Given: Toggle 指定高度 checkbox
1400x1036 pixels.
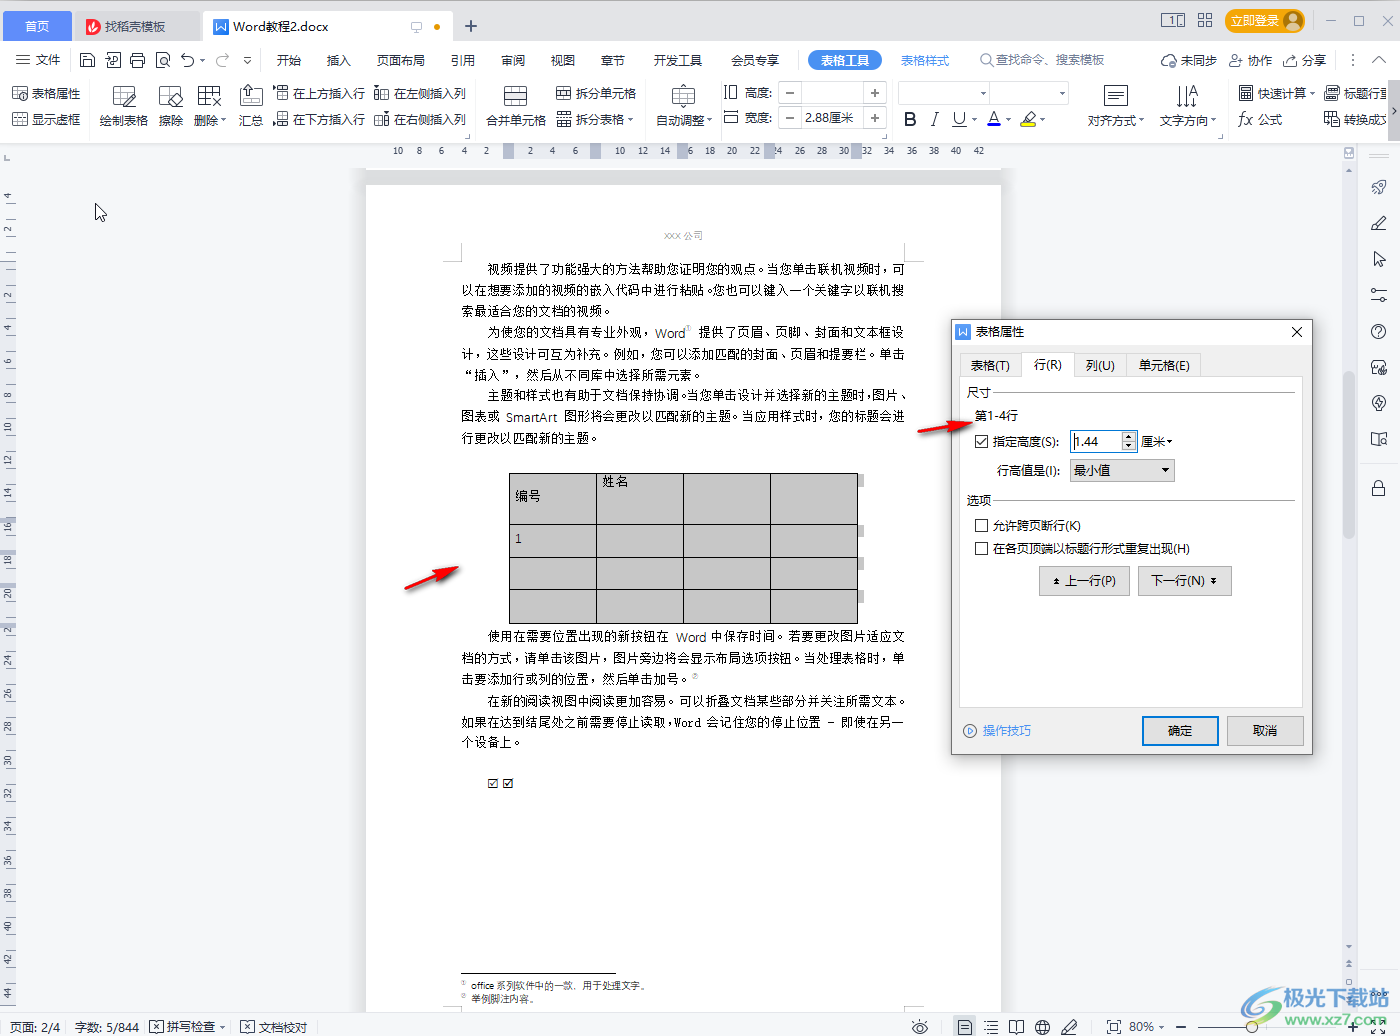Looking at the screenshot, I should click(982, 441).
